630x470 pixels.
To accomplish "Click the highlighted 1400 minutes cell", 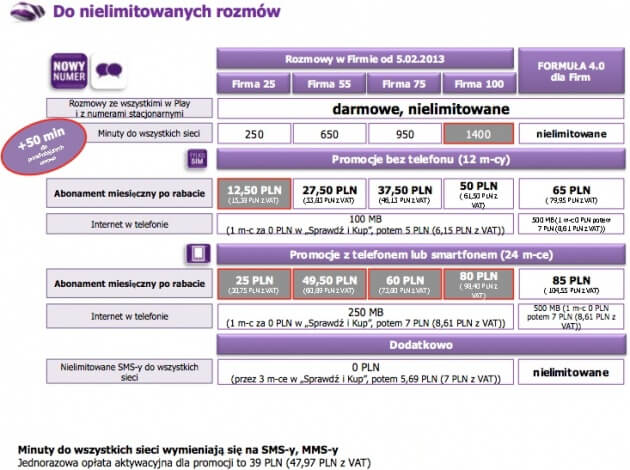I will pos(479,134).
